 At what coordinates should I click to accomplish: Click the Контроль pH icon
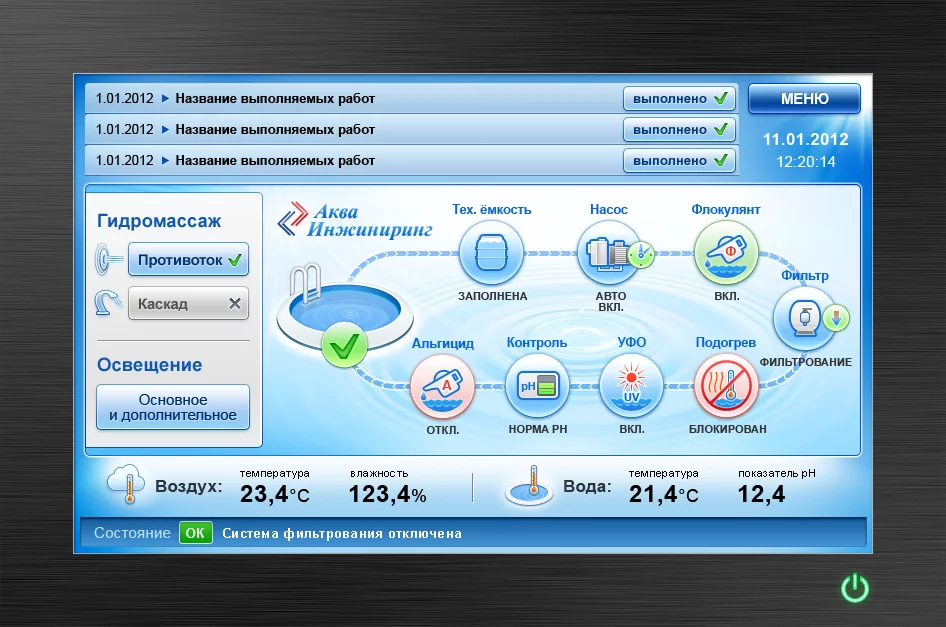point(537,386)
